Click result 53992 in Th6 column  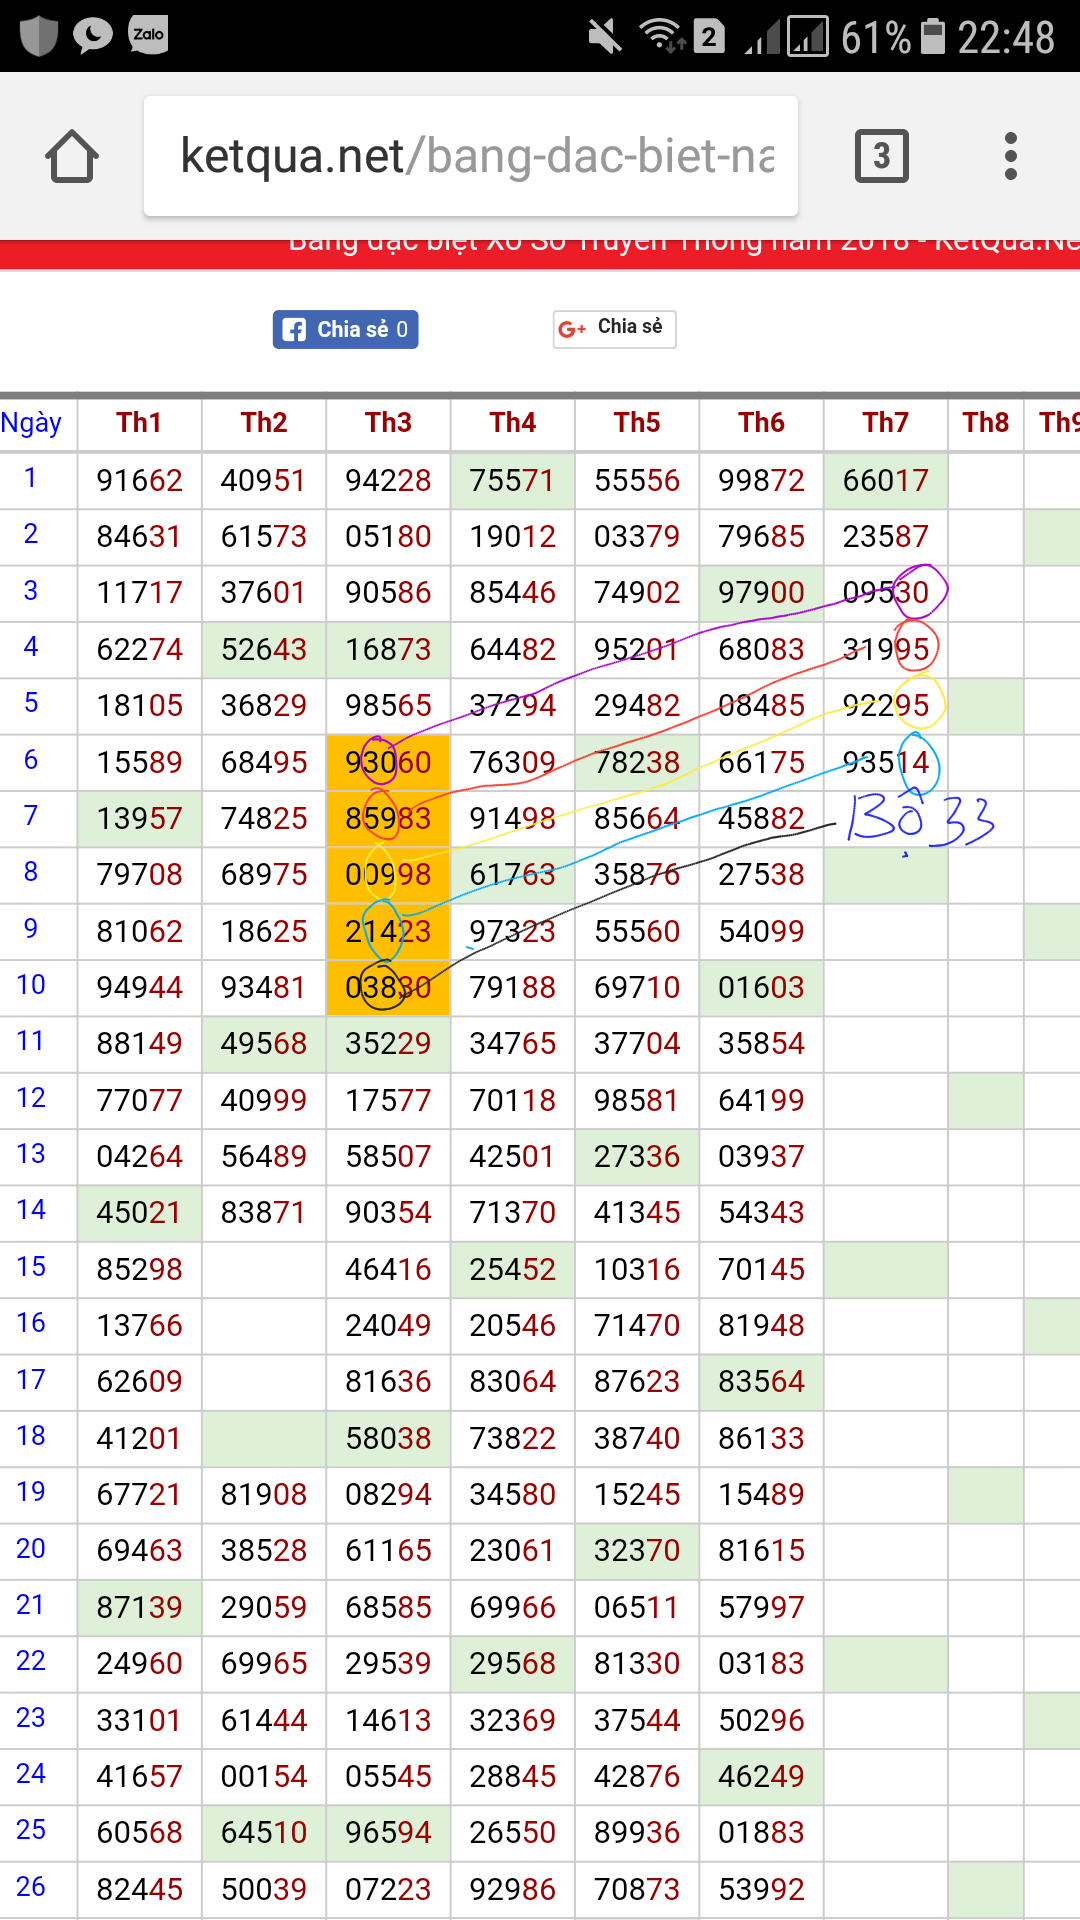click(x=762, y=1890)
